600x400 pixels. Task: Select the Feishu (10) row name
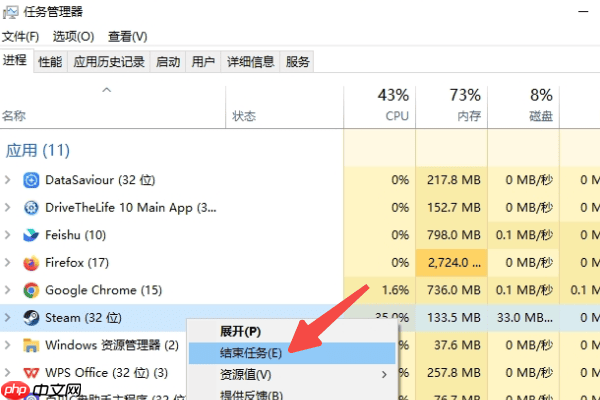[x=75, y=235]
